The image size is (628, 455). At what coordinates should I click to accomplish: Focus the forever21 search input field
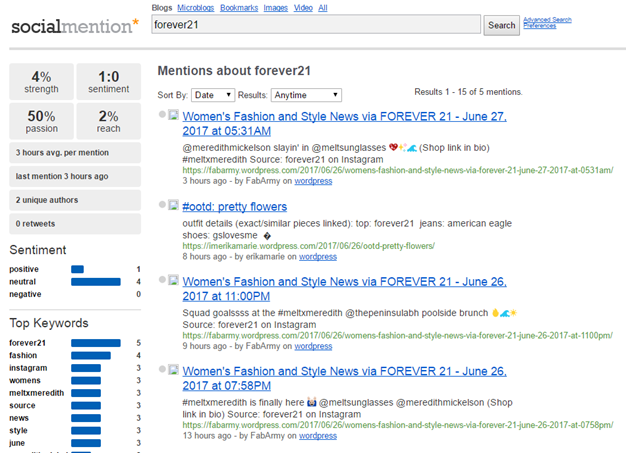[x=316, y=24]
